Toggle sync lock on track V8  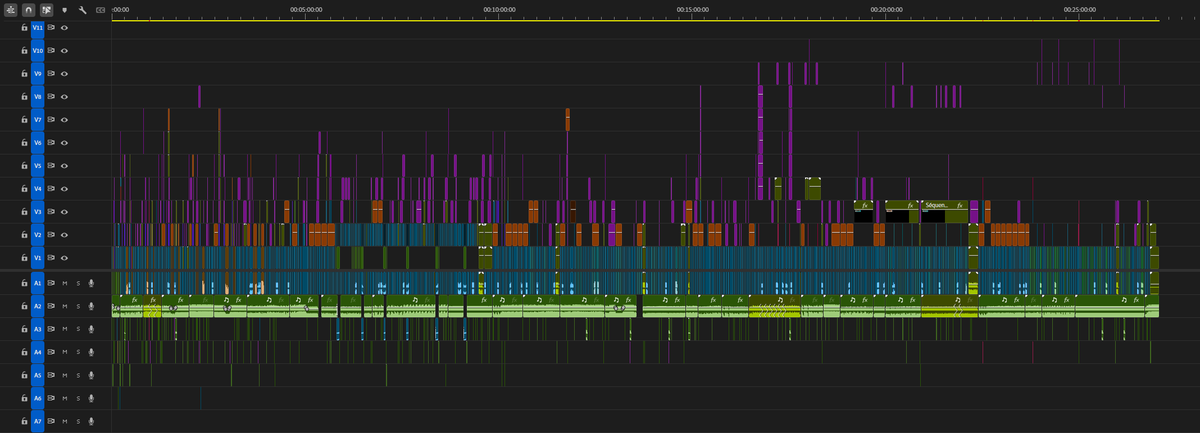click(x=51, y=96)
